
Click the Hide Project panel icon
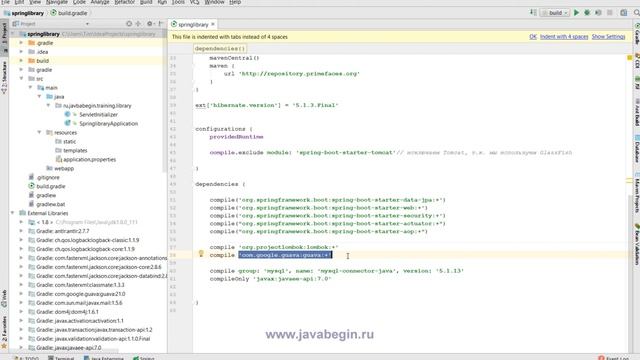click(160, 24)
